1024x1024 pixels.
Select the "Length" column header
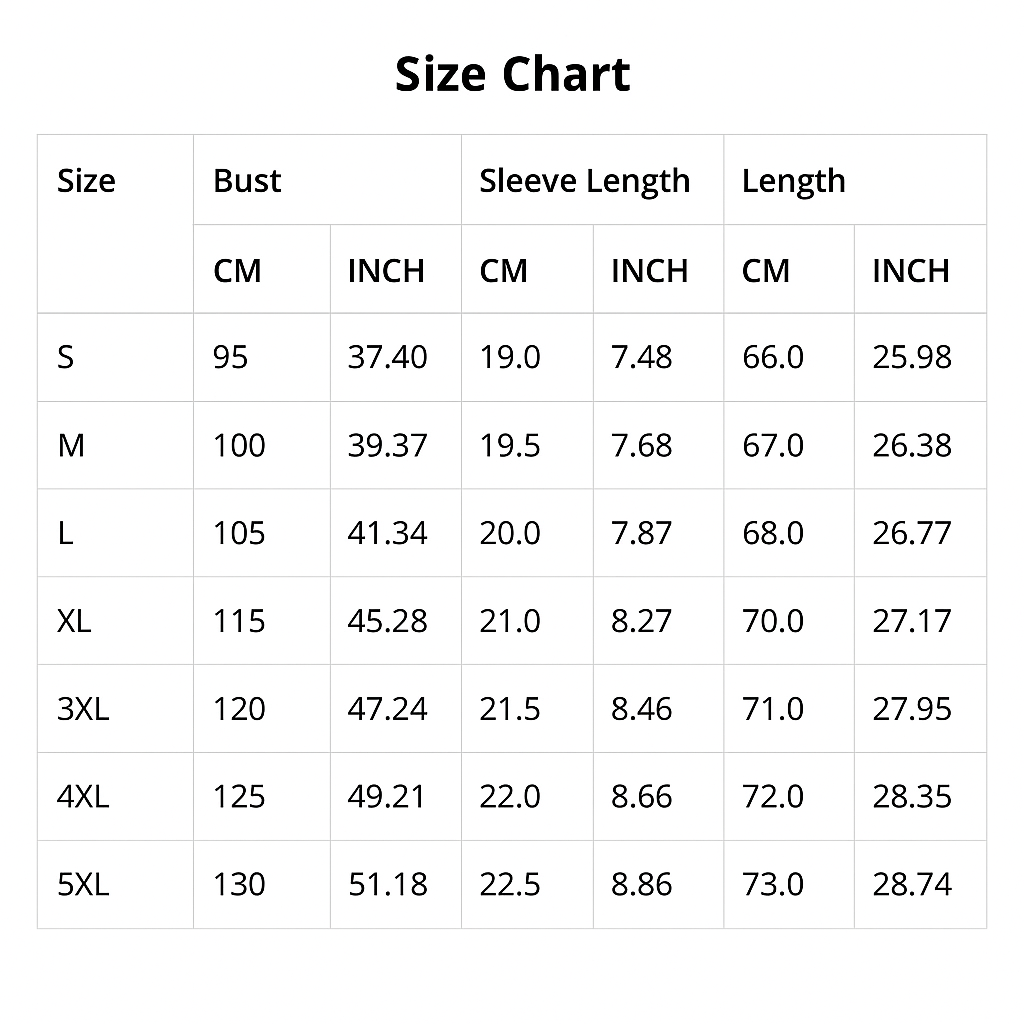click(793, 181)
